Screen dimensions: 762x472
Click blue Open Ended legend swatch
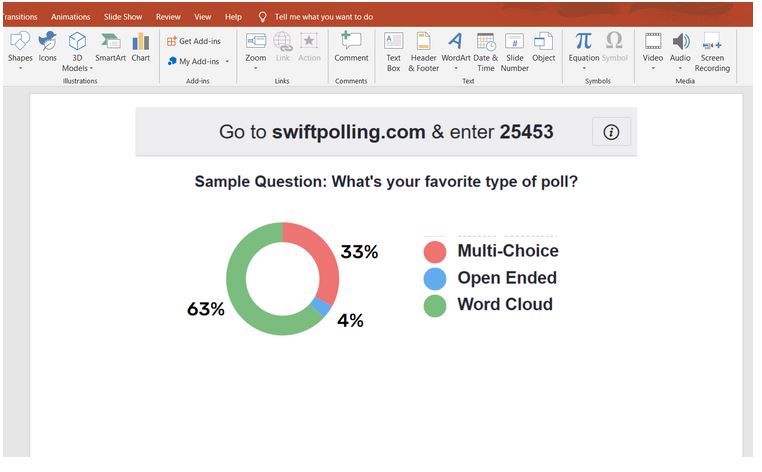coord(435,279)
